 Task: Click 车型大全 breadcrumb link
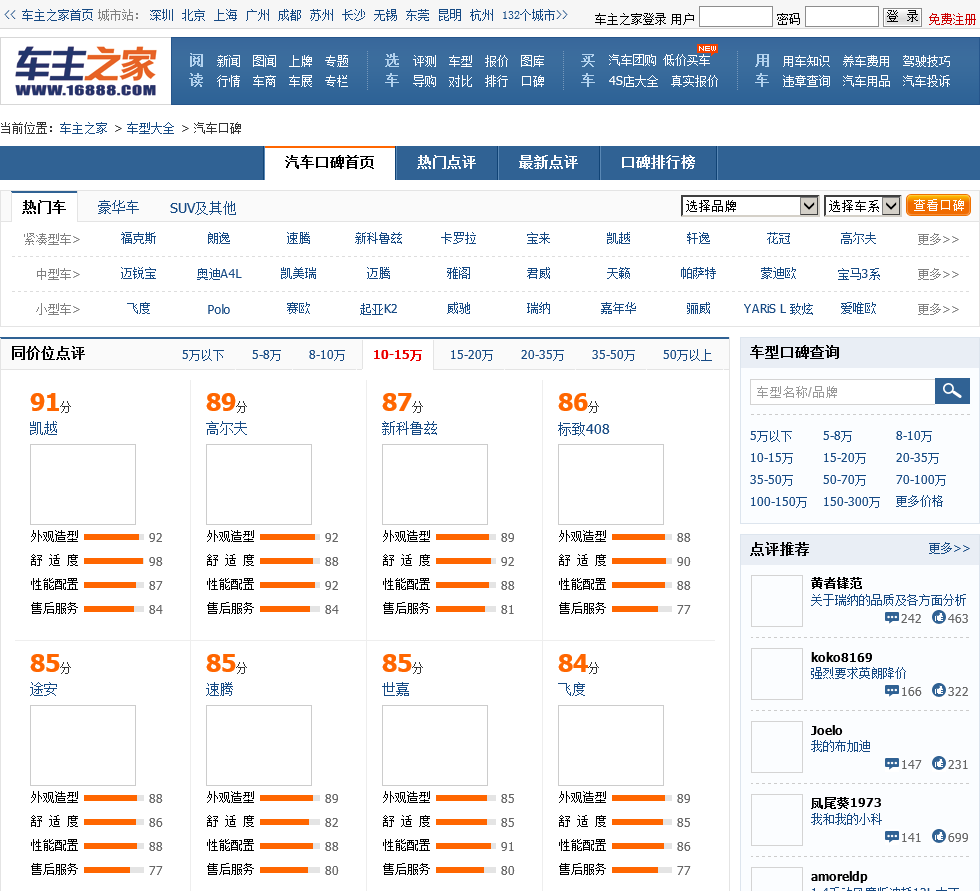(x=151, y=129)
